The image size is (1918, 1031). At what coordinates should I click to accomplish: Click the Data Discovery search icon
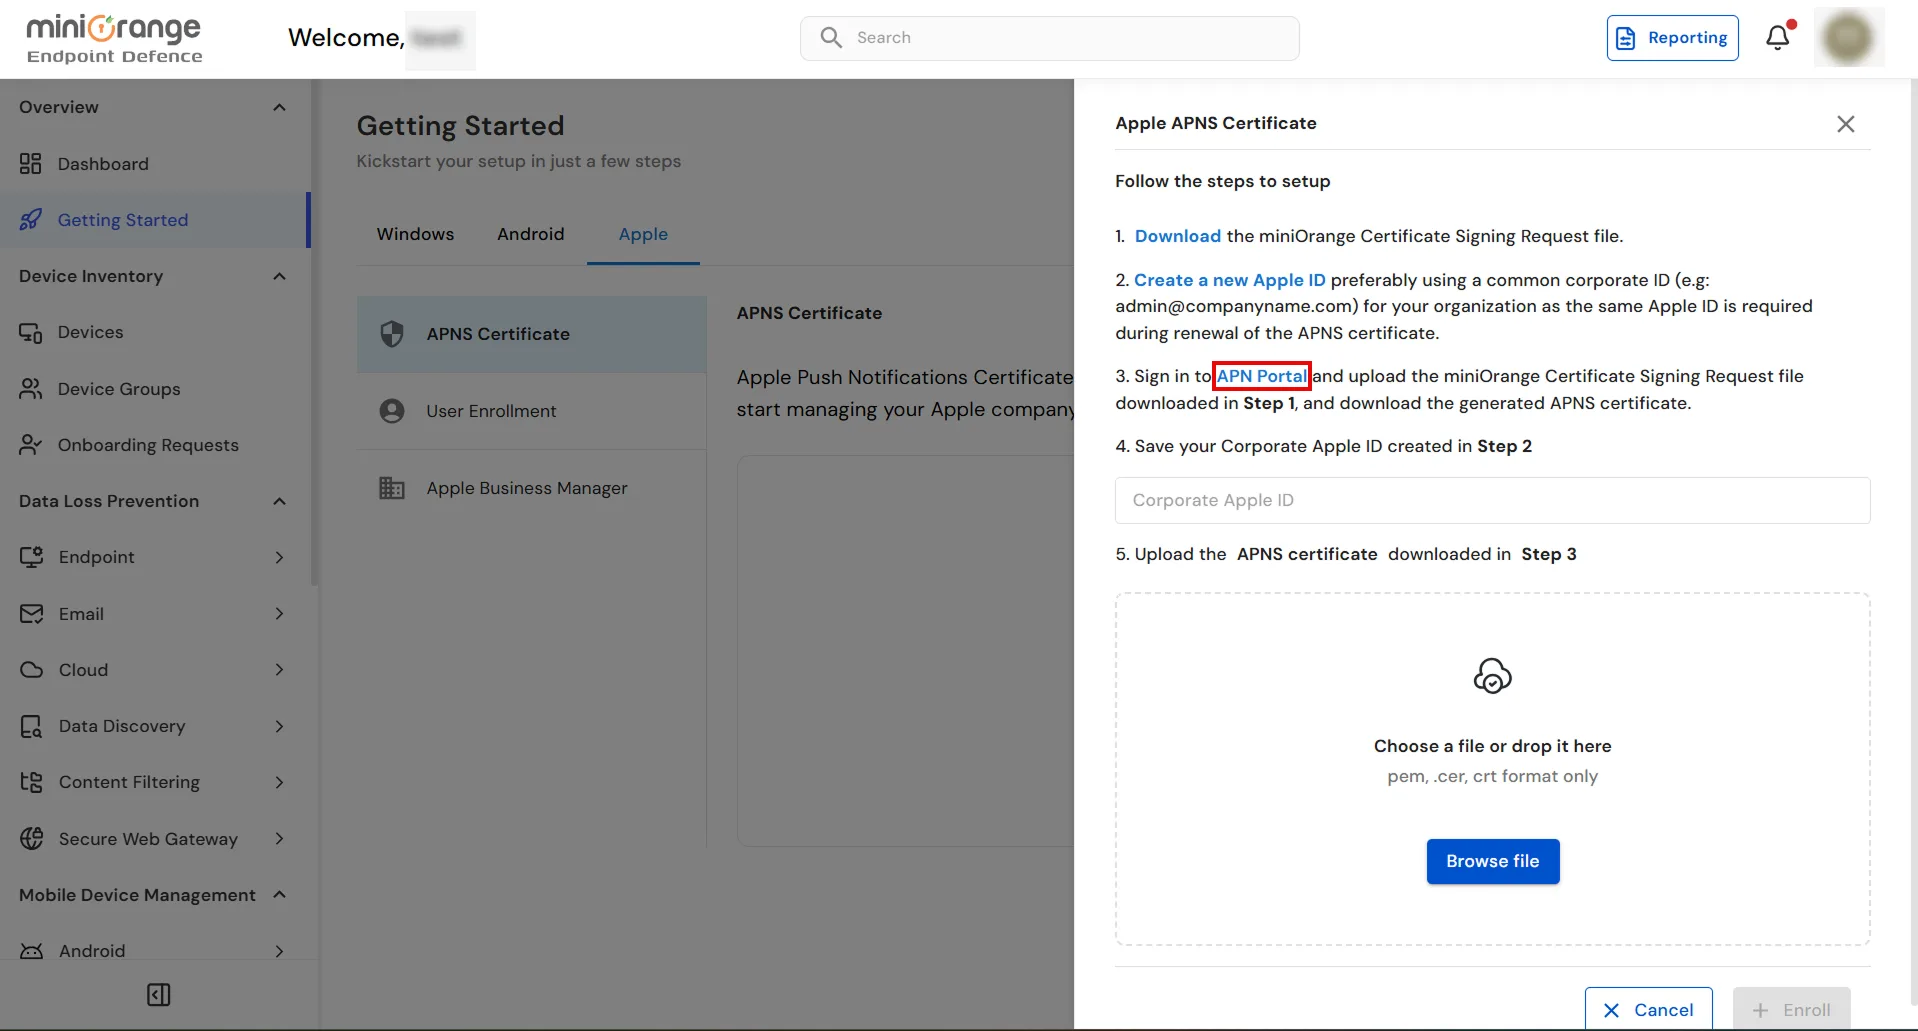[x=31, y=726]
